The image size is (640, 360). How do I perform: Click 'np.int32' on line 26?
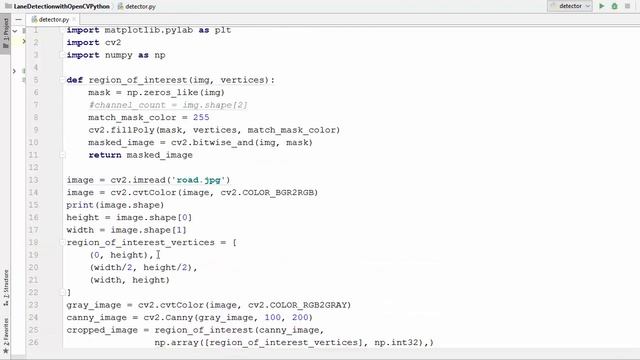click(x=396, y=342)
